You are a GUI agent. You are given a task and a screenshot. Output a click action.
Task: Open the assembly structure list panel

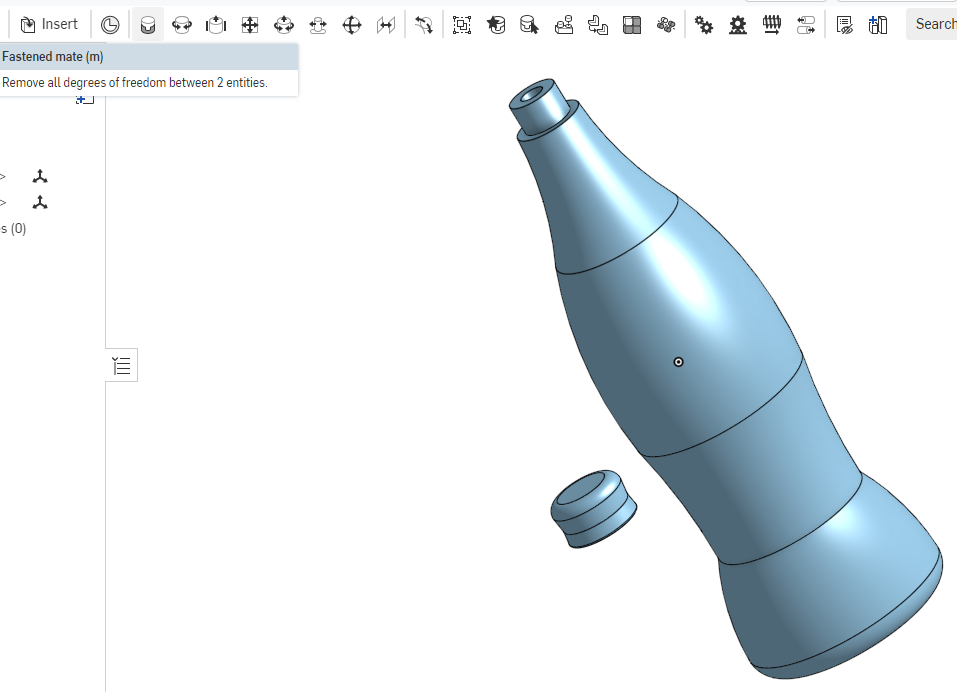tap(121, 364)
